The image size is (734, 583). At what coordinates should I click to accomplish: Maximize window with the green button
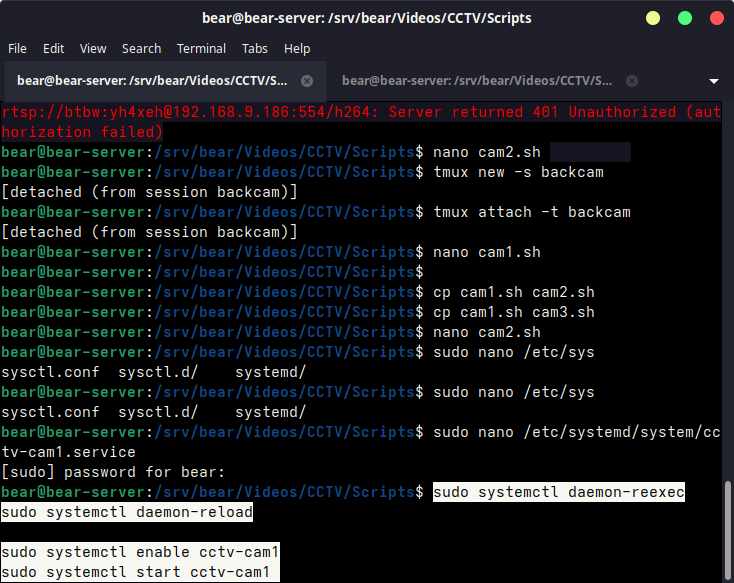(x=685, y=18)
